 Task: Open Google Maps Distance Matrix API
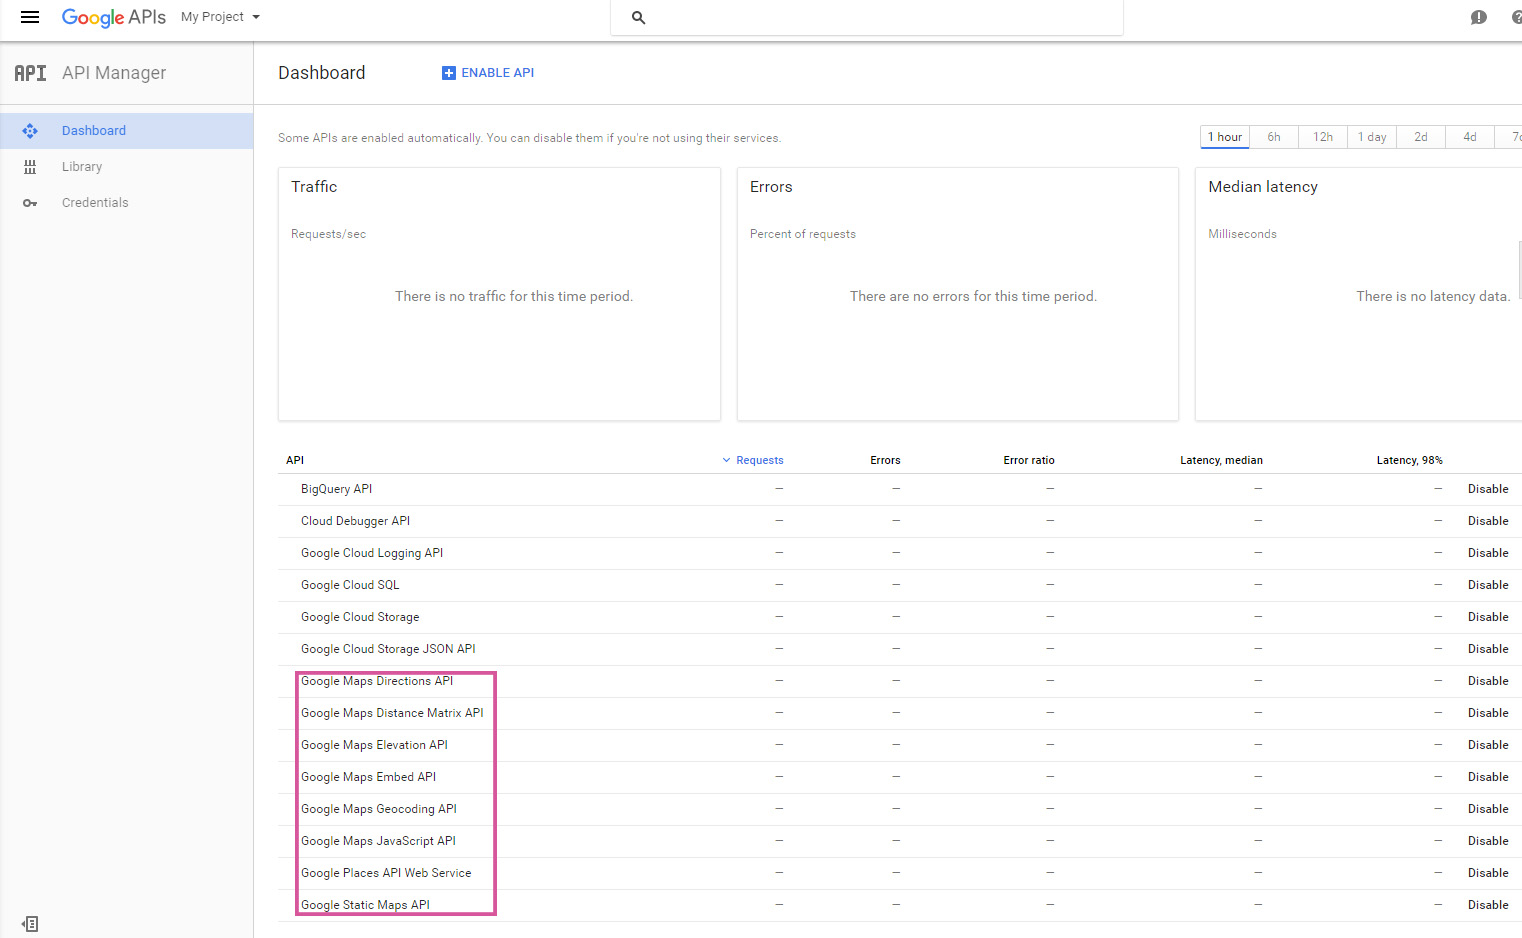tap(392, 713)
